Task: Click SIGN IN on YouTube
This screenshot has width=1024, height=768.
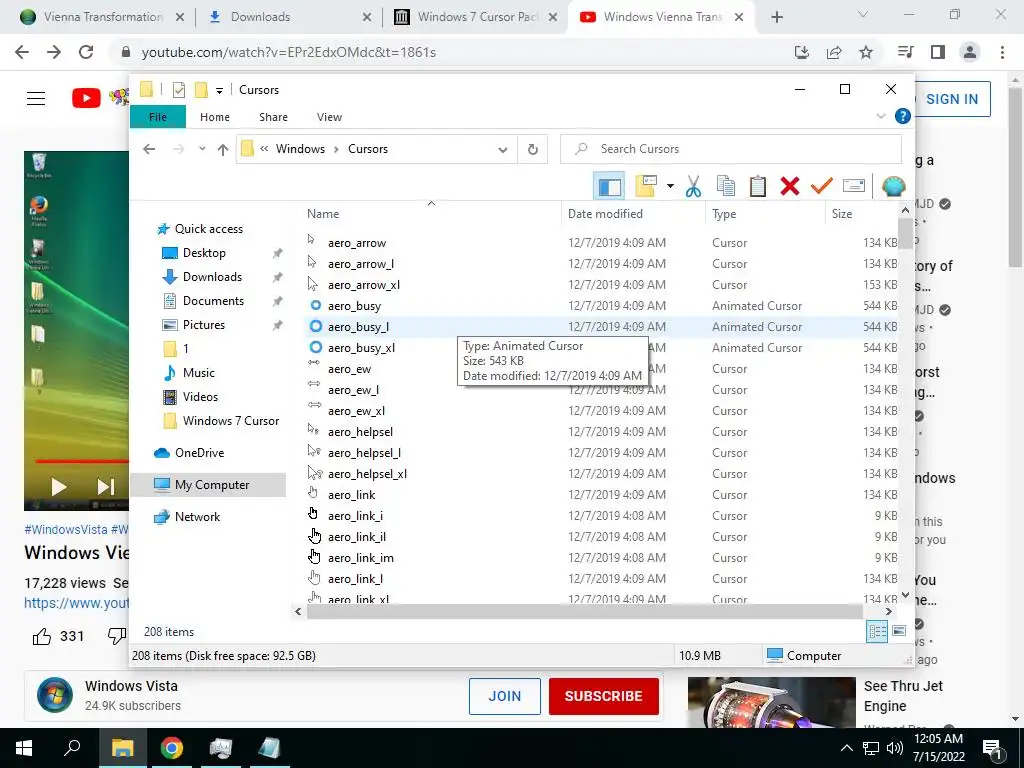Action: 952,99
